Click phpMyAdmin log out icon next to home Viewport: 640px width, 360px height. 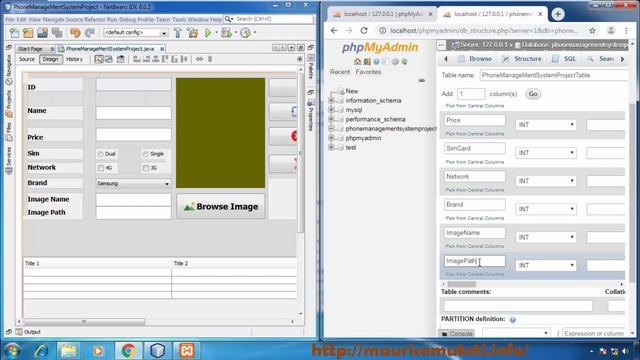(x=367, y=62)
